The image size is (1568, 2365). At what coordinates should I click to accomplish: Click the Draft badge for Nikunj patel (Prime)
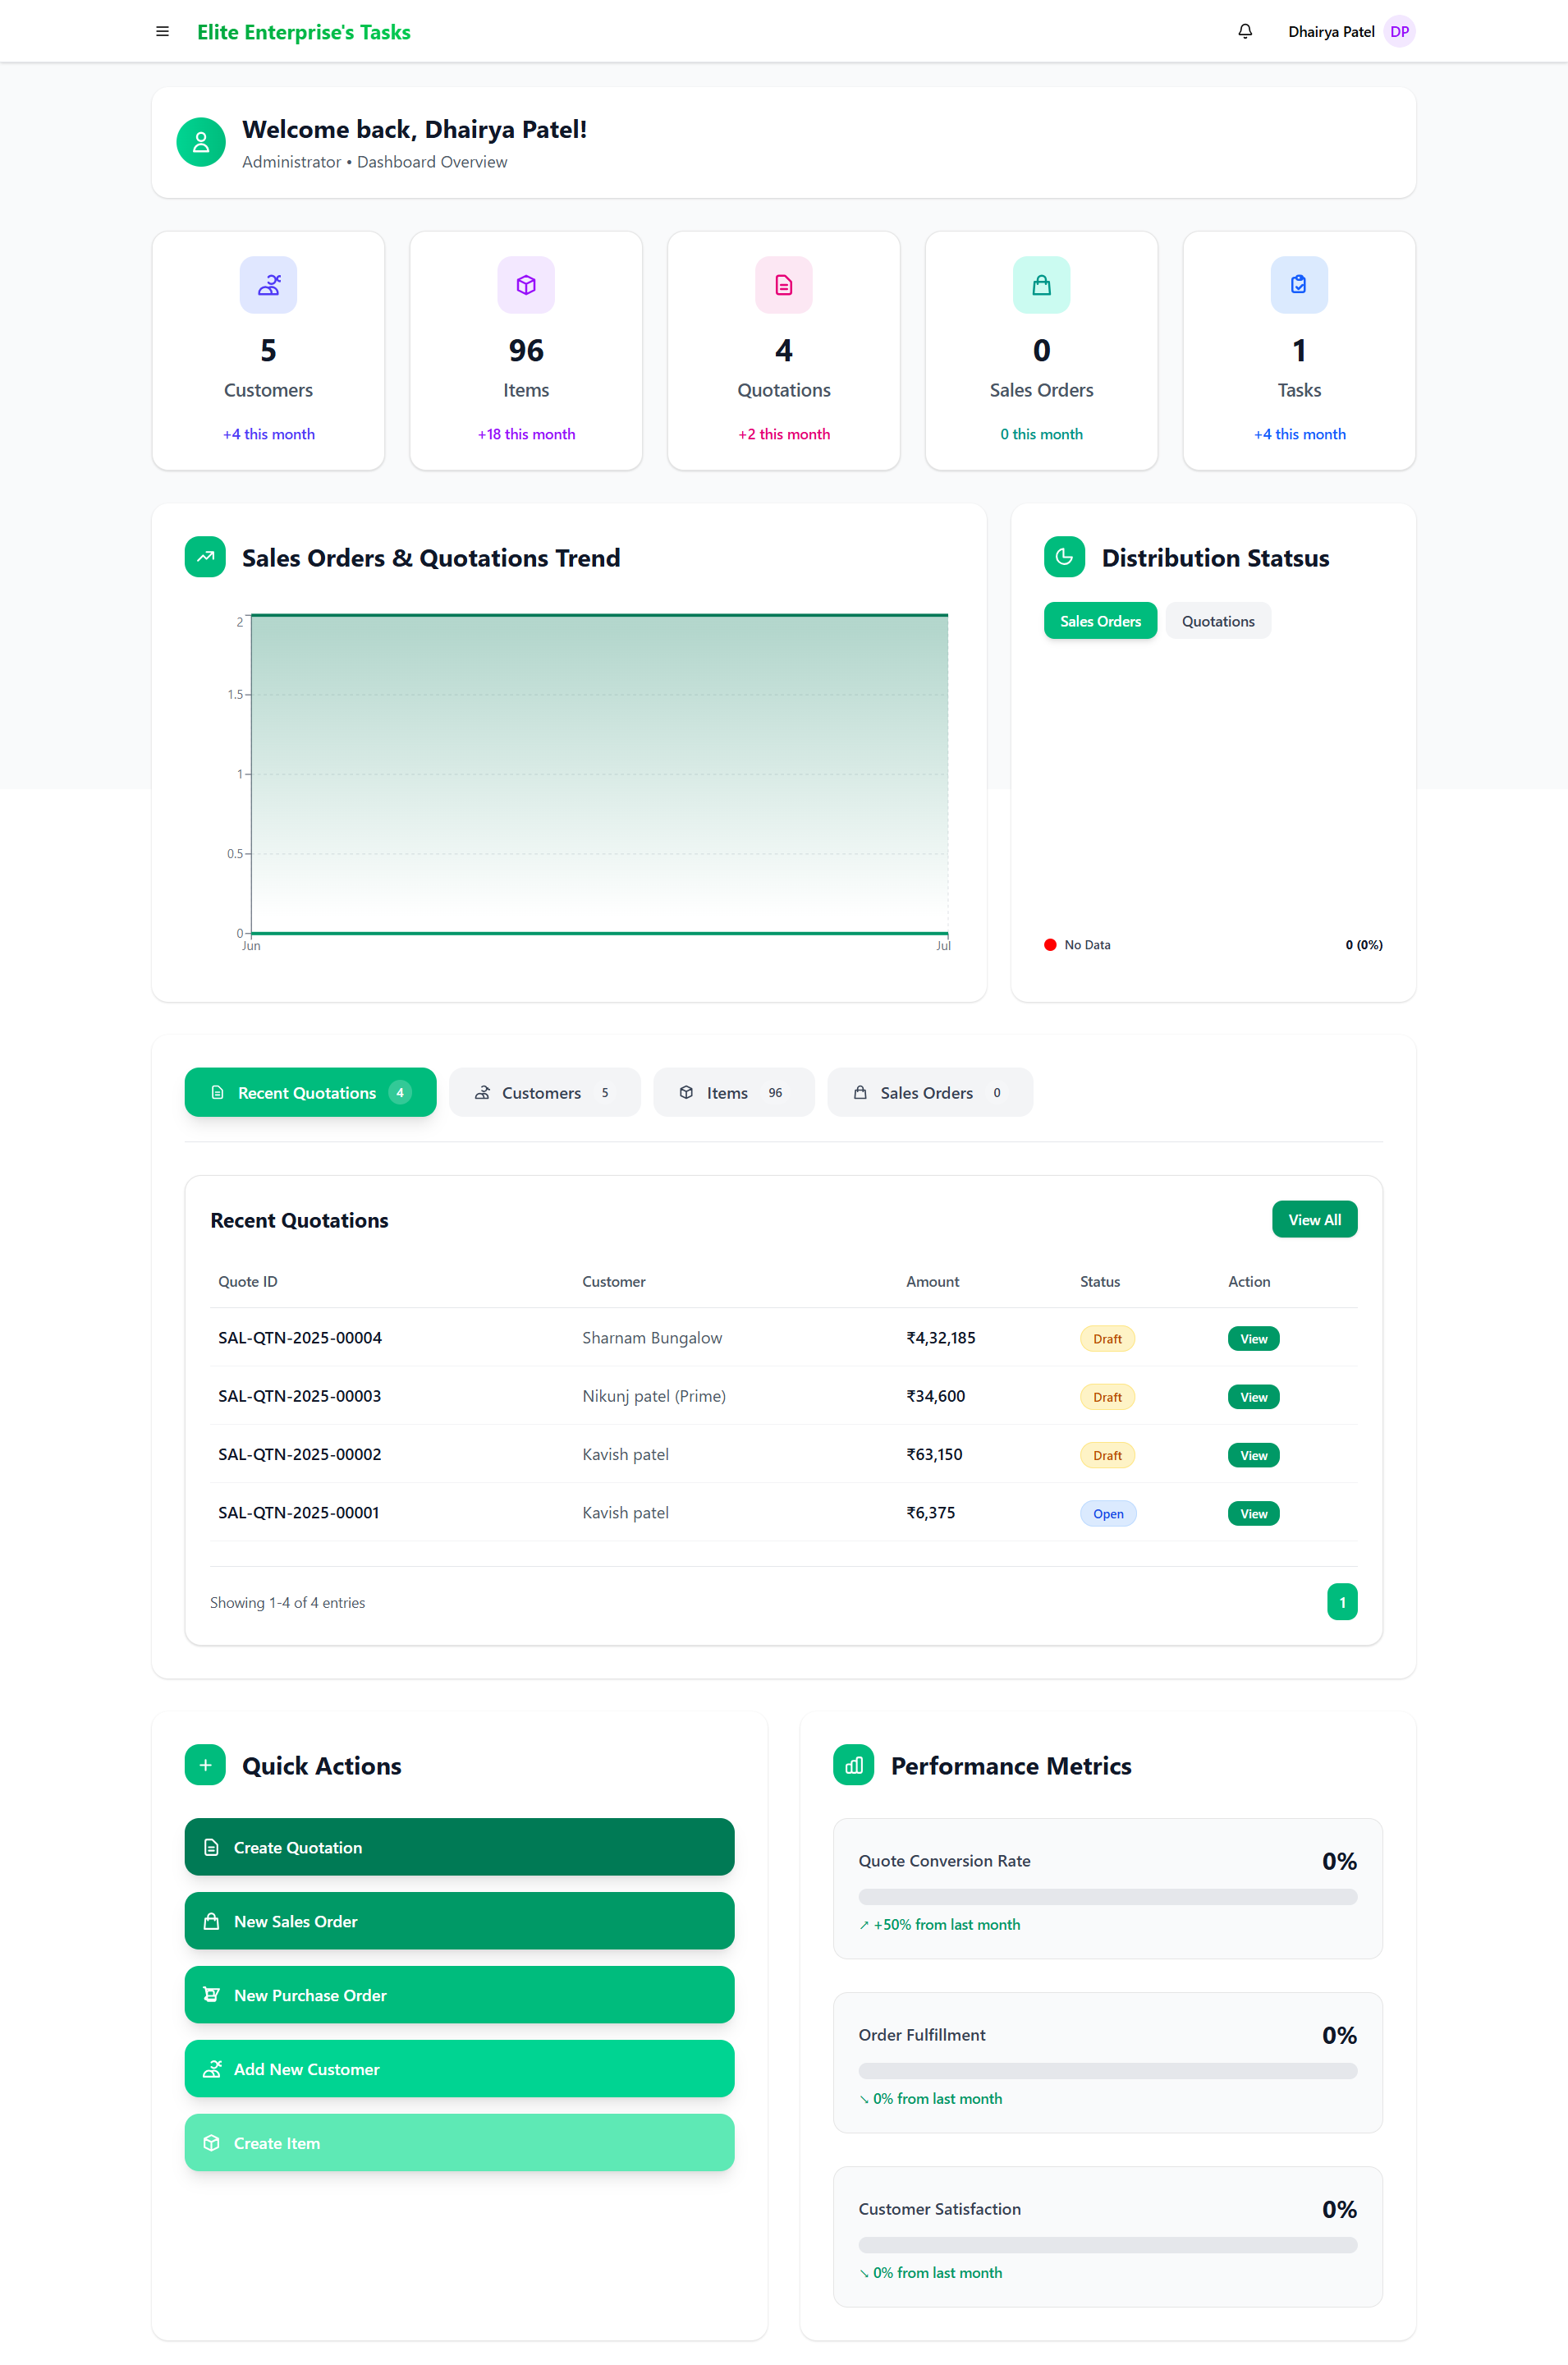1107,1397
